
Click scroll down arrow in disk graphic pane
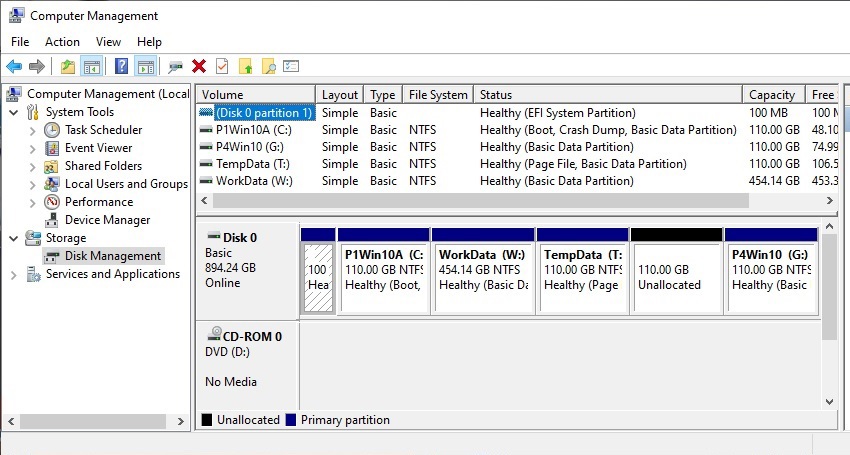[829, 402]
